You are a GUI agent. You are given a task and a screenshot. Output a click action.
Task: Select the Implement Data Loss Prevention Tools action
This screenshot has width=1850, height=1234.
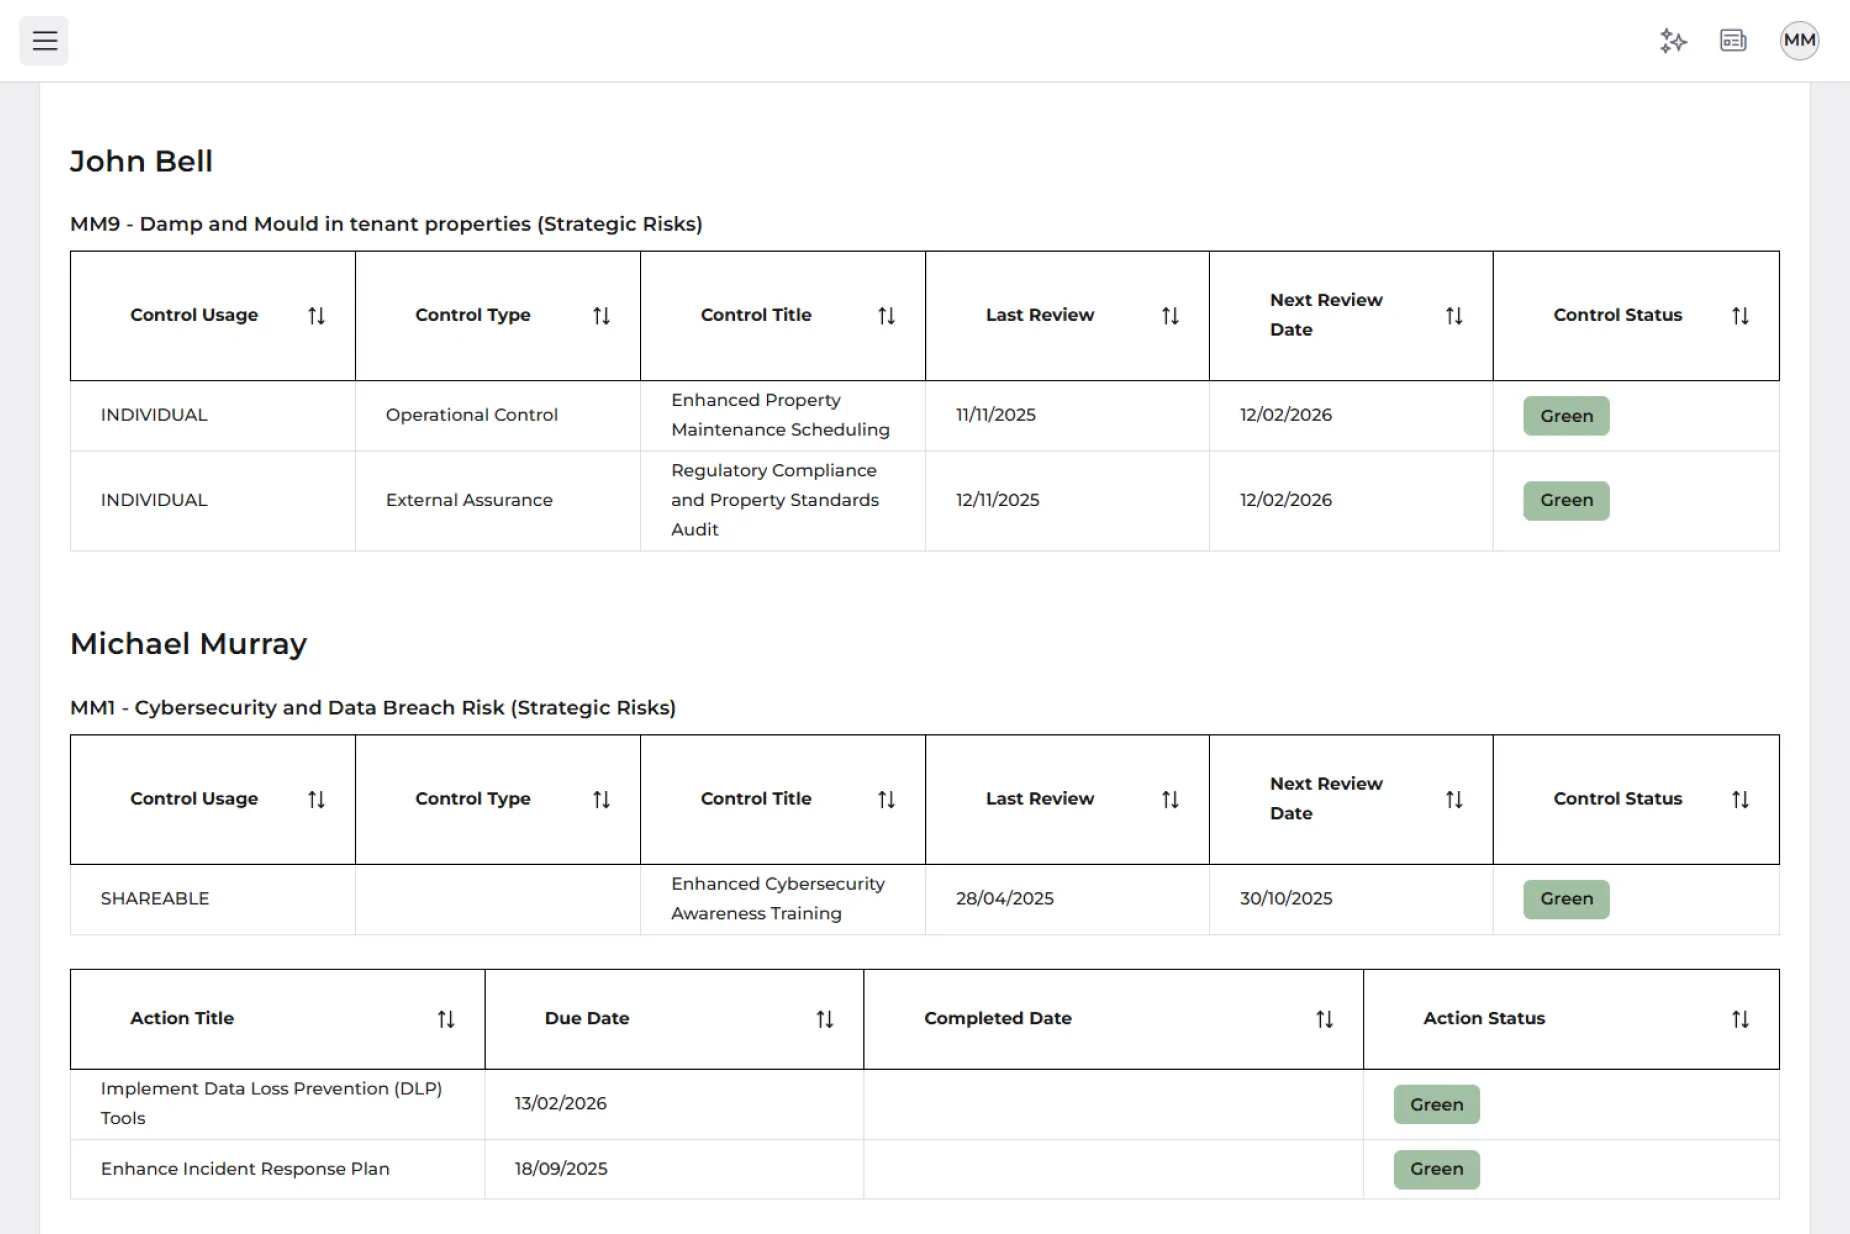271,1103
